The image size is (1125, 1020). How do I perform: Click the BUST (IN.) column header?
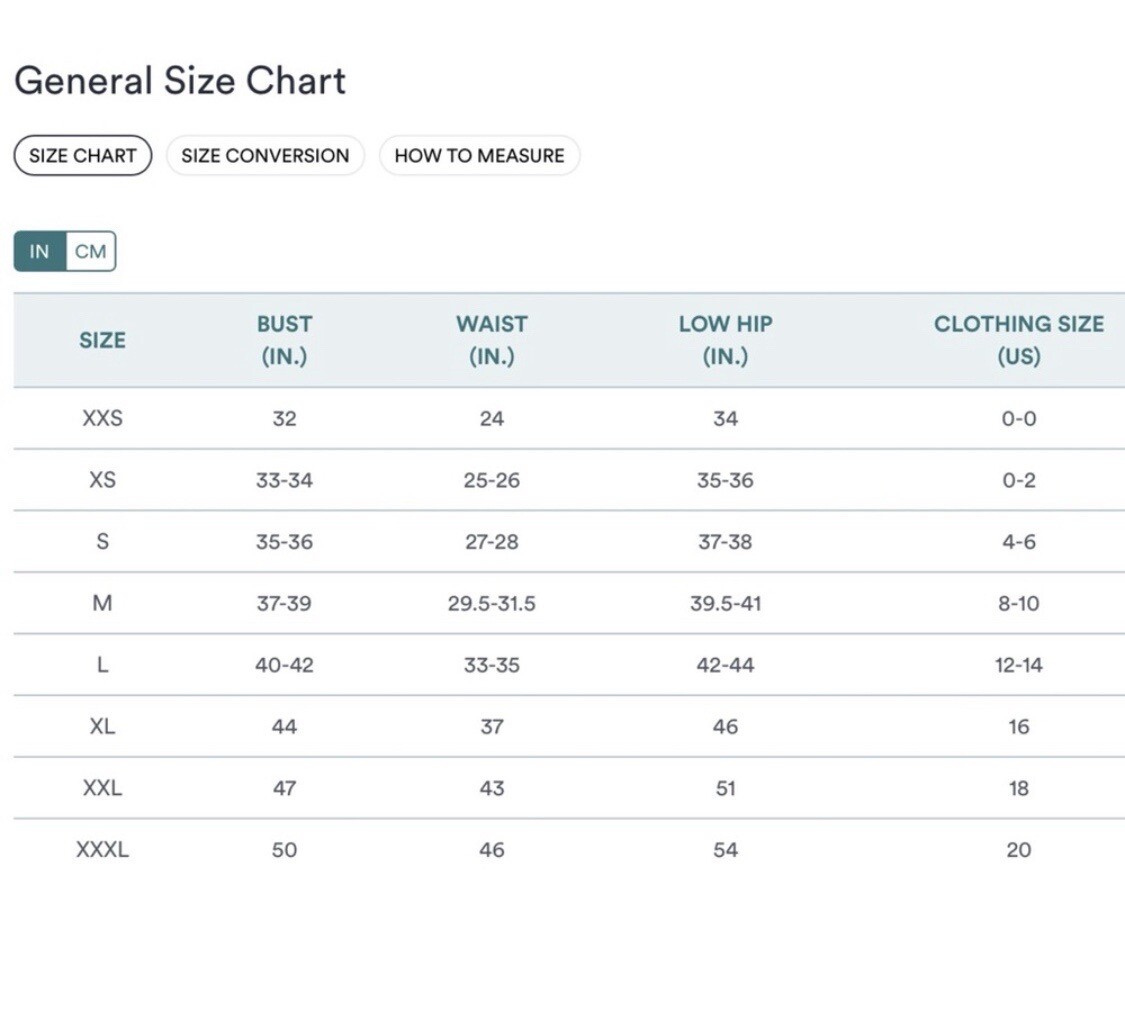coord(284,340)
